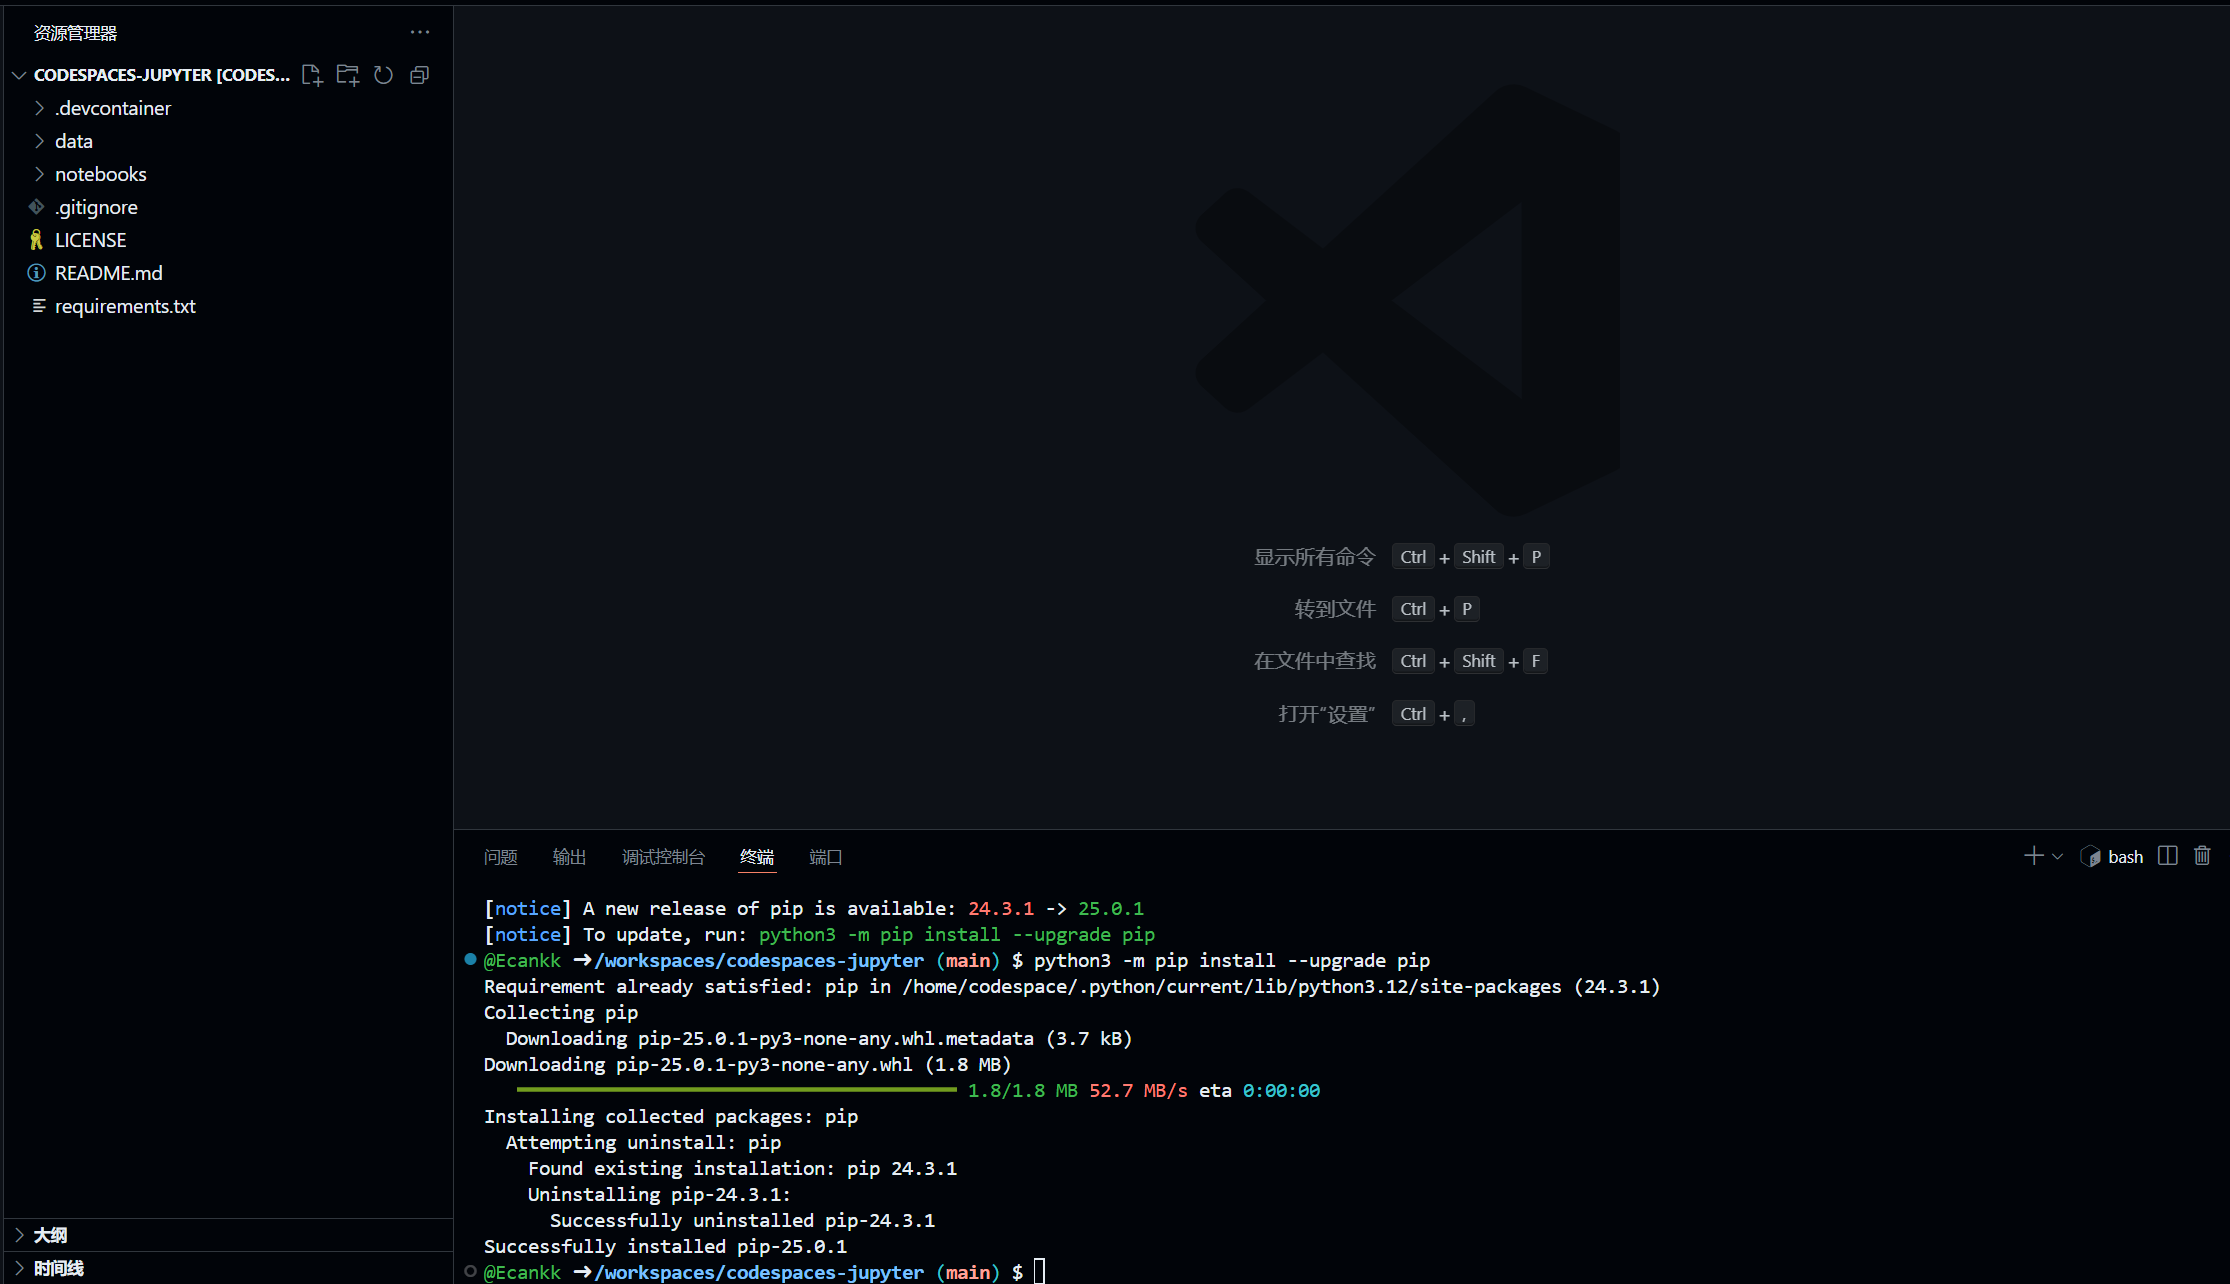Open the .gitignore file
Viewport: 2230px width, 1284px height.
tap(228, 207)
